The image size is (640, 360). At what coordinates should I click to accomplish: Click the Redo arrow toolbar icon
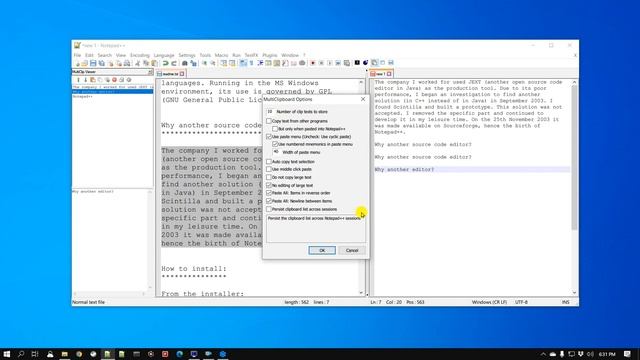pos(174,63)
